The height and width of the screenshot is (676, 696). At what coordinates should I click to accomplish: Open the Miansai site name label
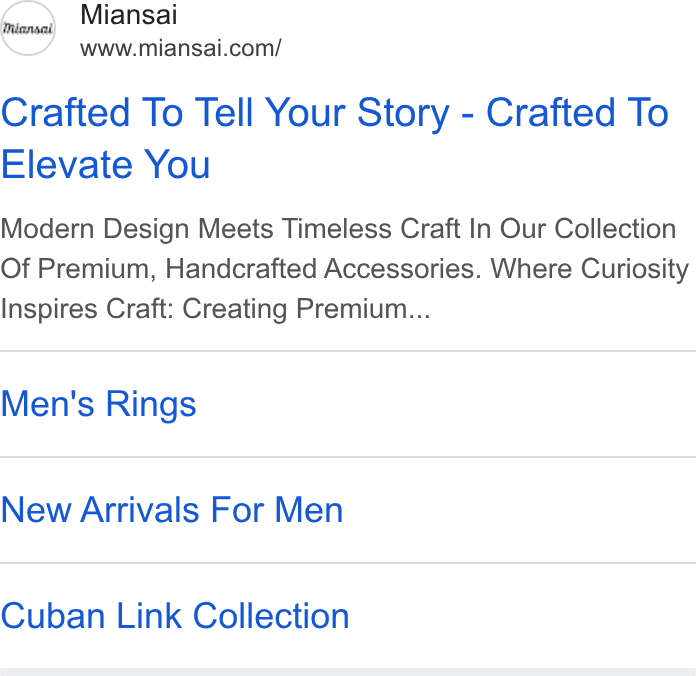point(129,15)
